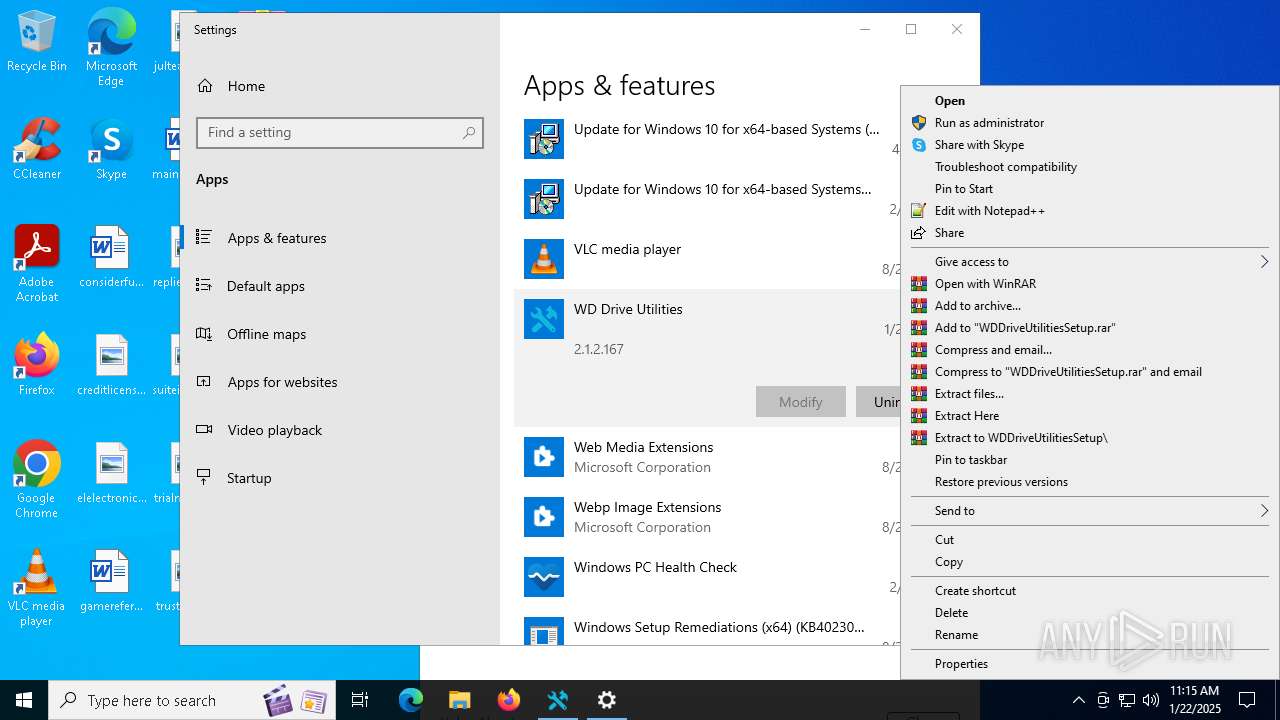
Task: Open Firefox from the taskbar
Action: pyautogui.click(x=508, y=700)
